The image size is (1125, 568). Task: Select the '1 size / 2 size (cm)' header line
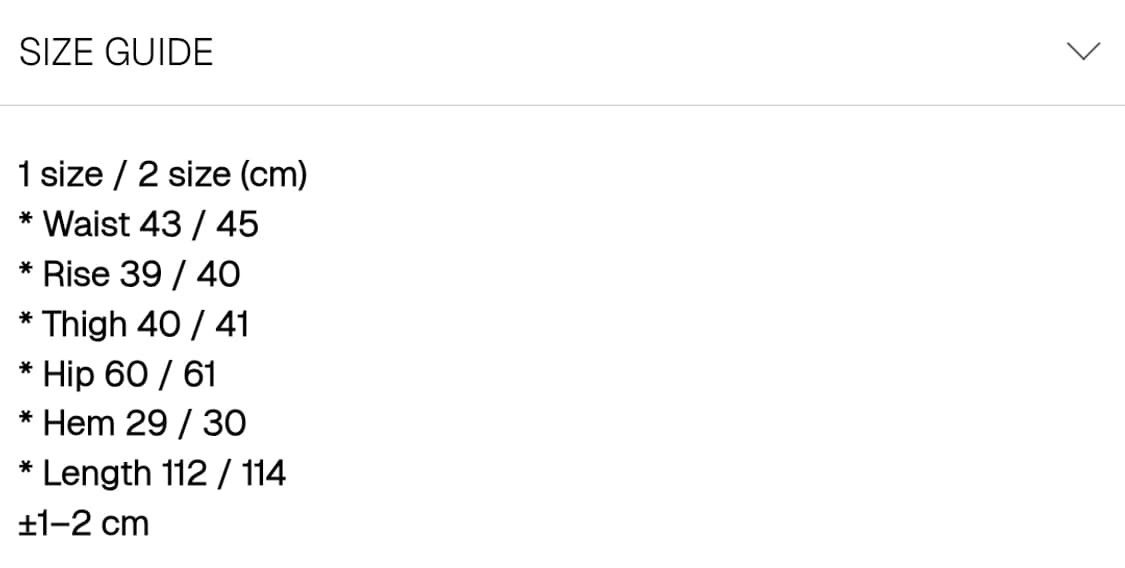tap(163, 175)
